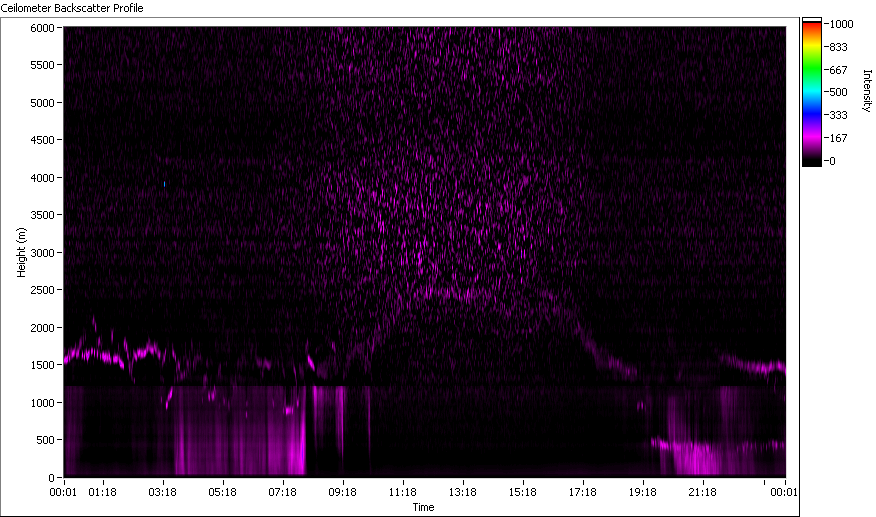This screenshot has width=876, height=517.
Task: Click the 3500 height axis tick label
Action: point(42,215)
